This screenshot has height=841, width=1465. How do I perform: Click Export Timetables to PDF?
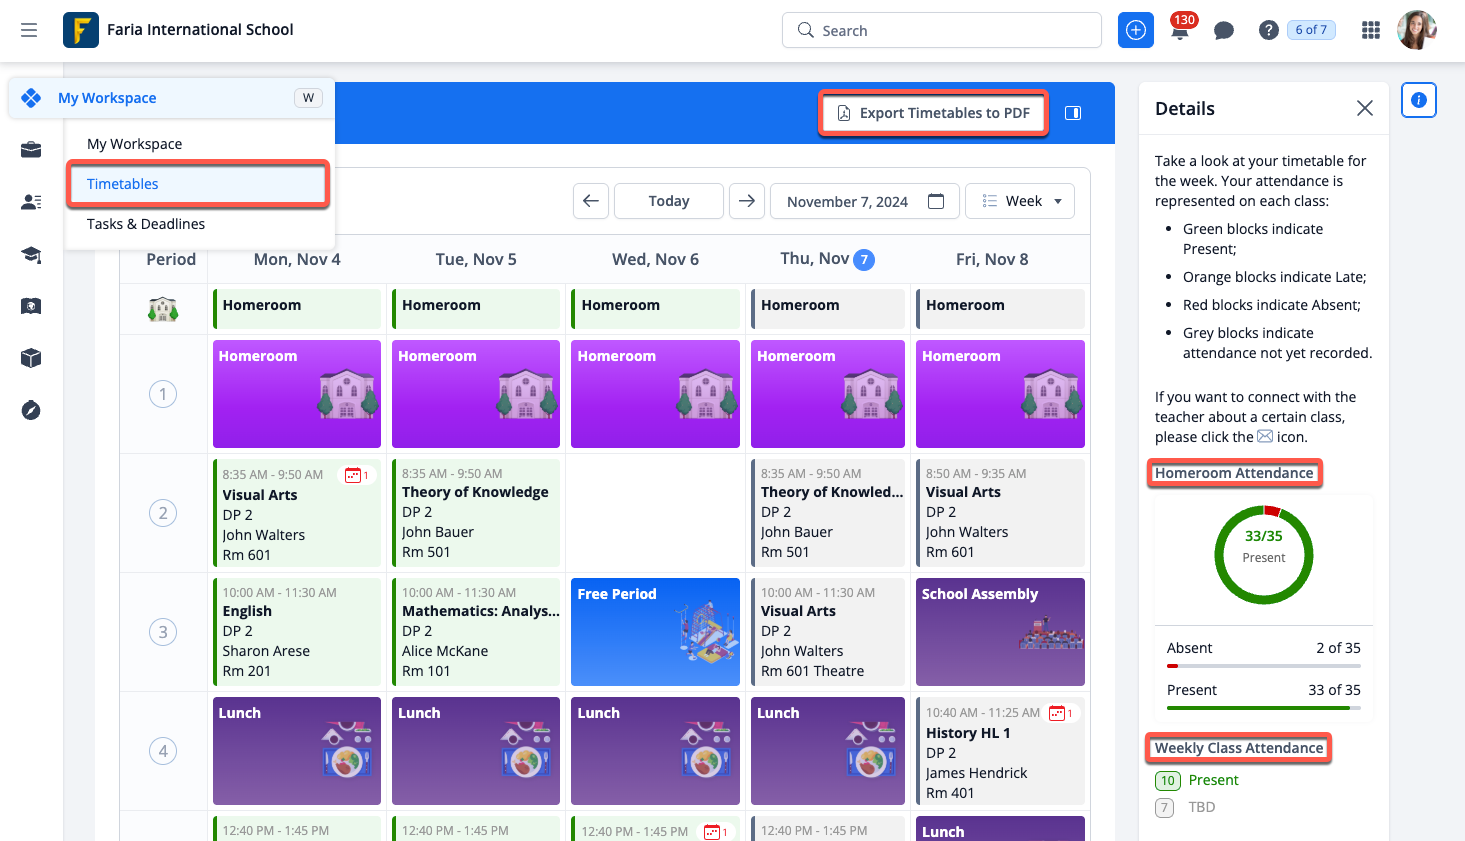(933, 113)
